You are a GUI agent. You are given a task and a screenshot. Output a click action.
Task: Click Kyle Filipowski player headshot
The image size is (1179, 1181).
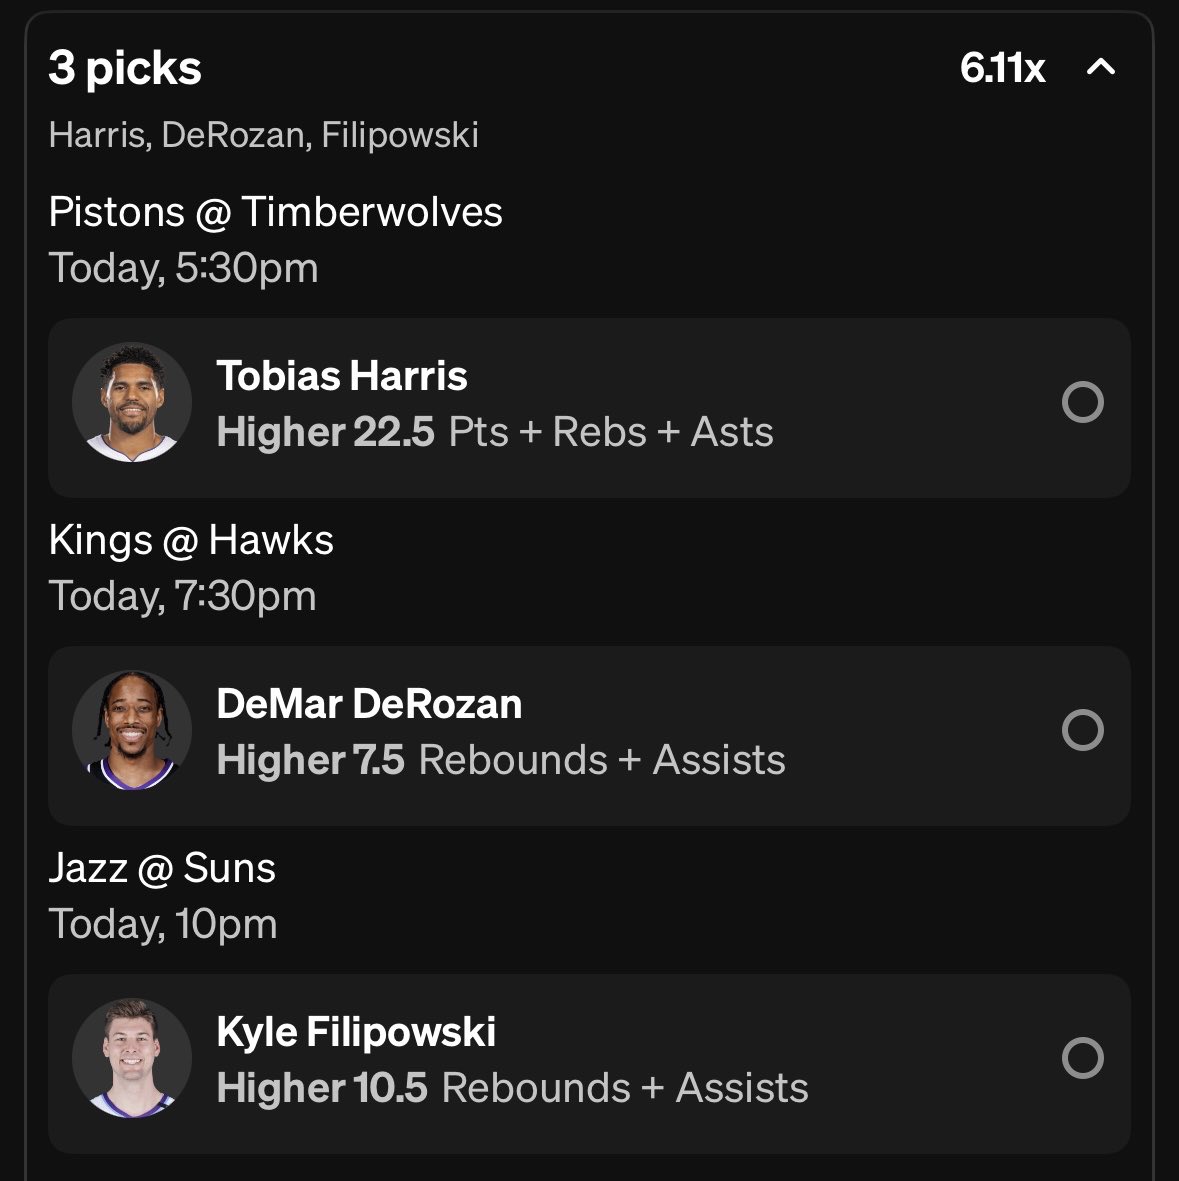[x=132, y=1058]
